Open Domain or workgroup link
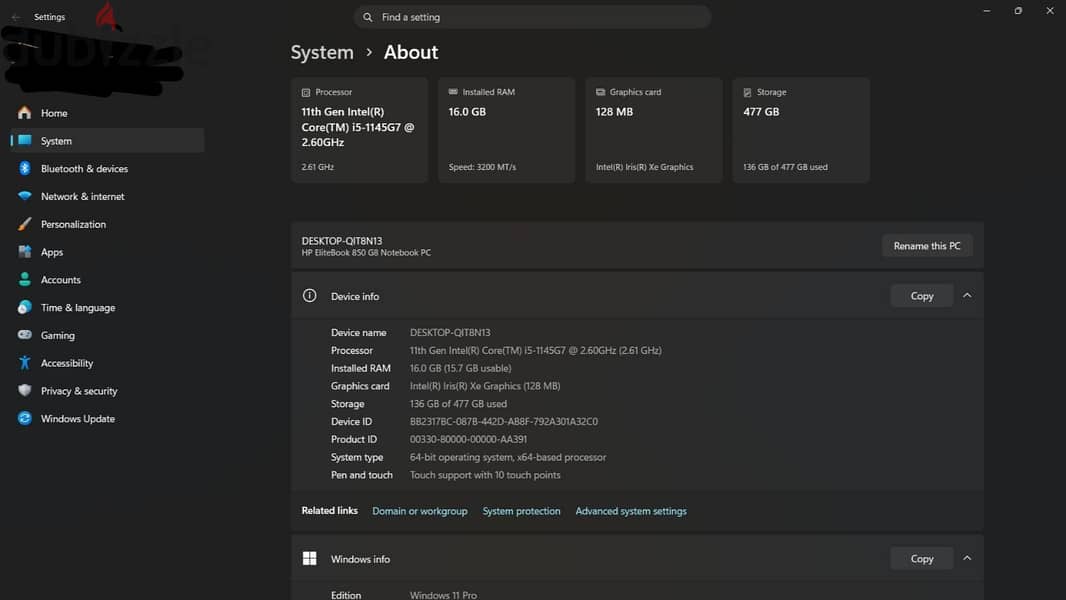The image size is (1066, 600). [x=419, y=511]
